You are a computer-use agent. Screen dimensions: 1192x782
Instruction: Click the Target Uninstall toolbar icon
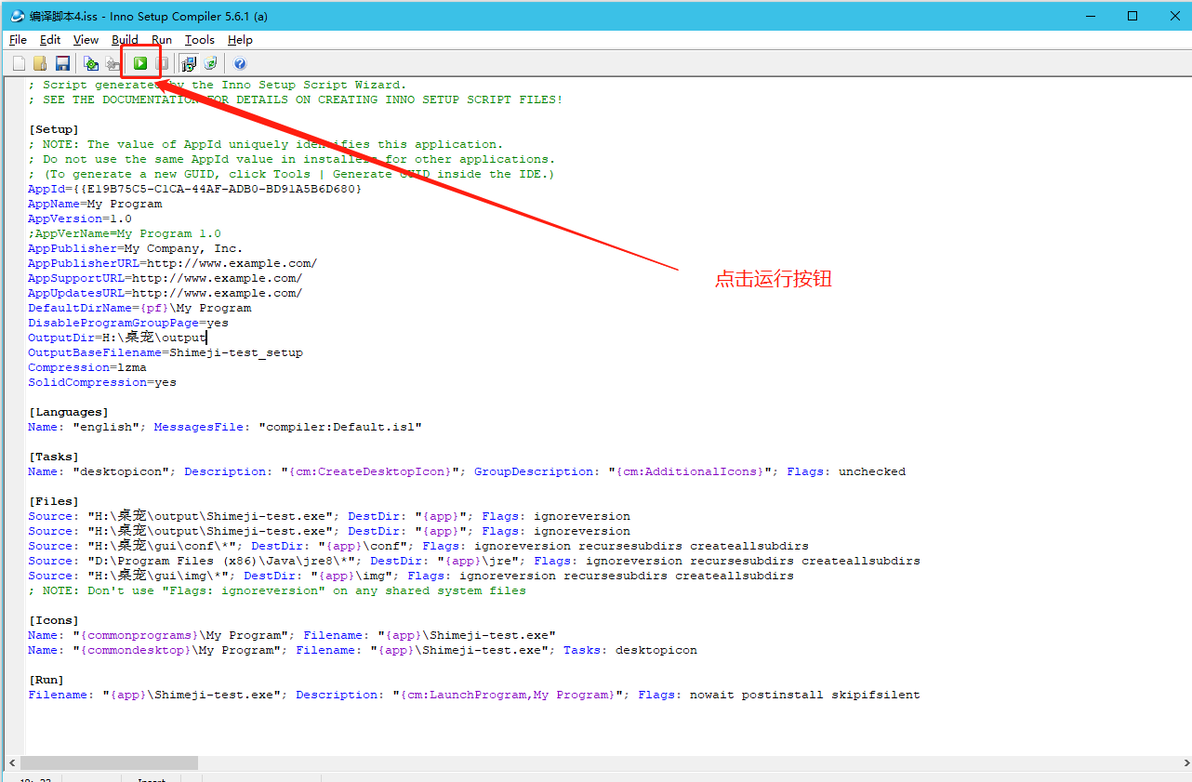pos(211,64)
